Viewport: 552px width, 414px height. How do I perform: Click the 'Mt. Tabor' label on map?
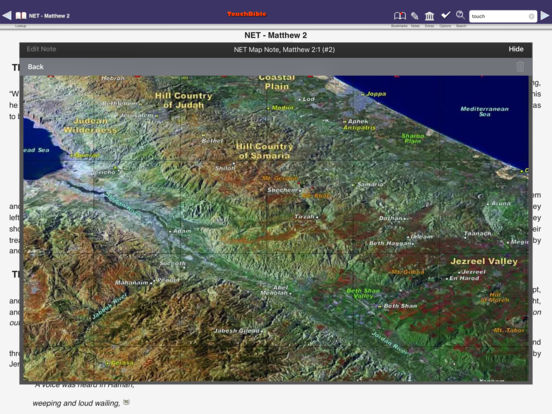(509, 330)
